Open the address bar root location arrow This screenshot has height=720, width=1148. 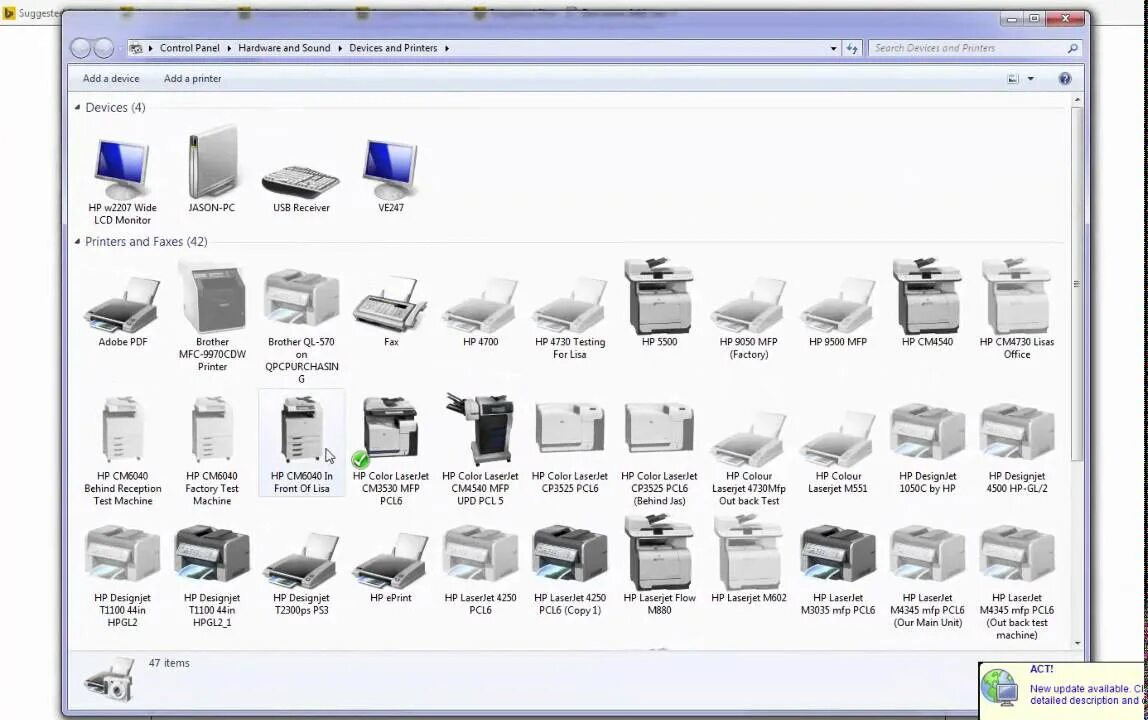point(151,48)
